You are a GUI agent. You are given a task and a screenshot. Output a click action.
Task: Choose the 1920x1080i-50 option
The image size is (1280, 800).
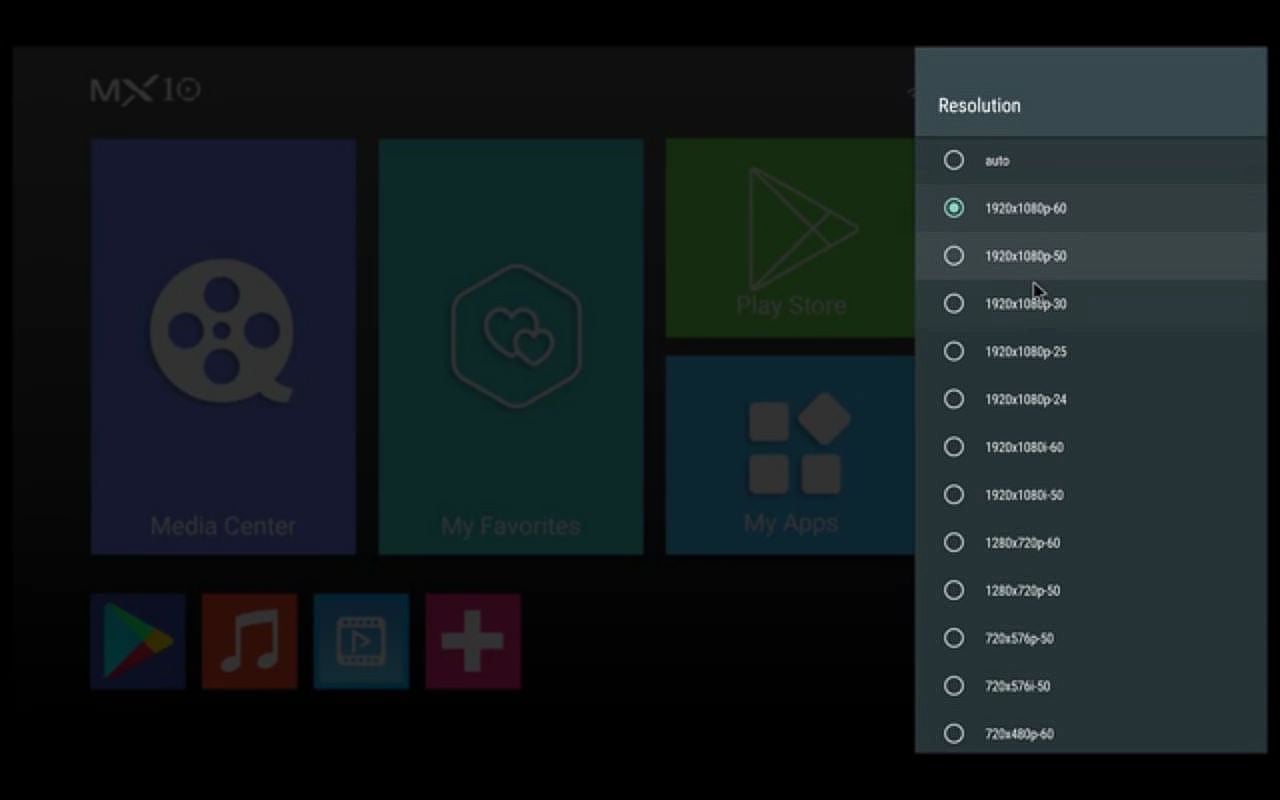1090,495
